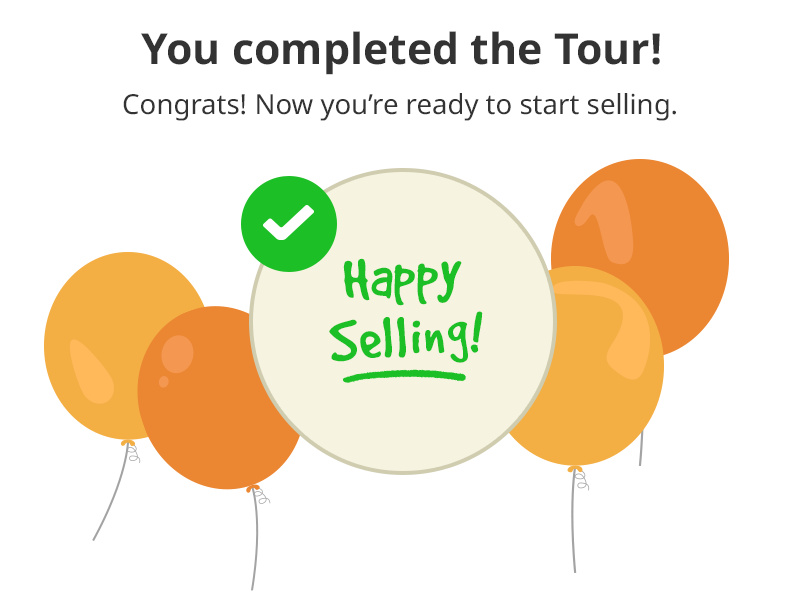
Task: Click the string of the teardrop-highlight yellow balloon
Action: point(111,492)
